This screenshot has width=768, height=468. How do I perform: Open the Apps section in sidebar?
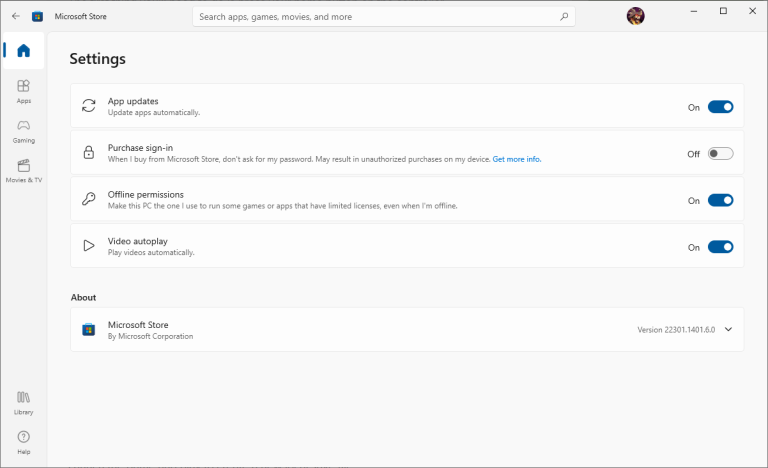[x=24, y=92]
